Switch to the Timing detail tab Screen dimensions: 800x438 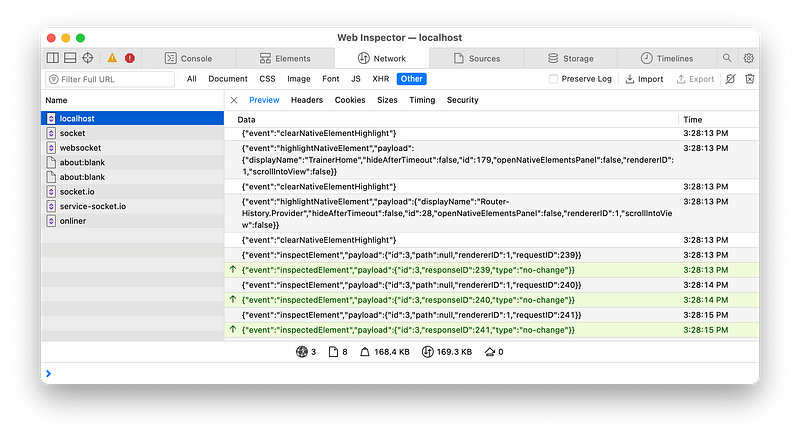[422, 100]
